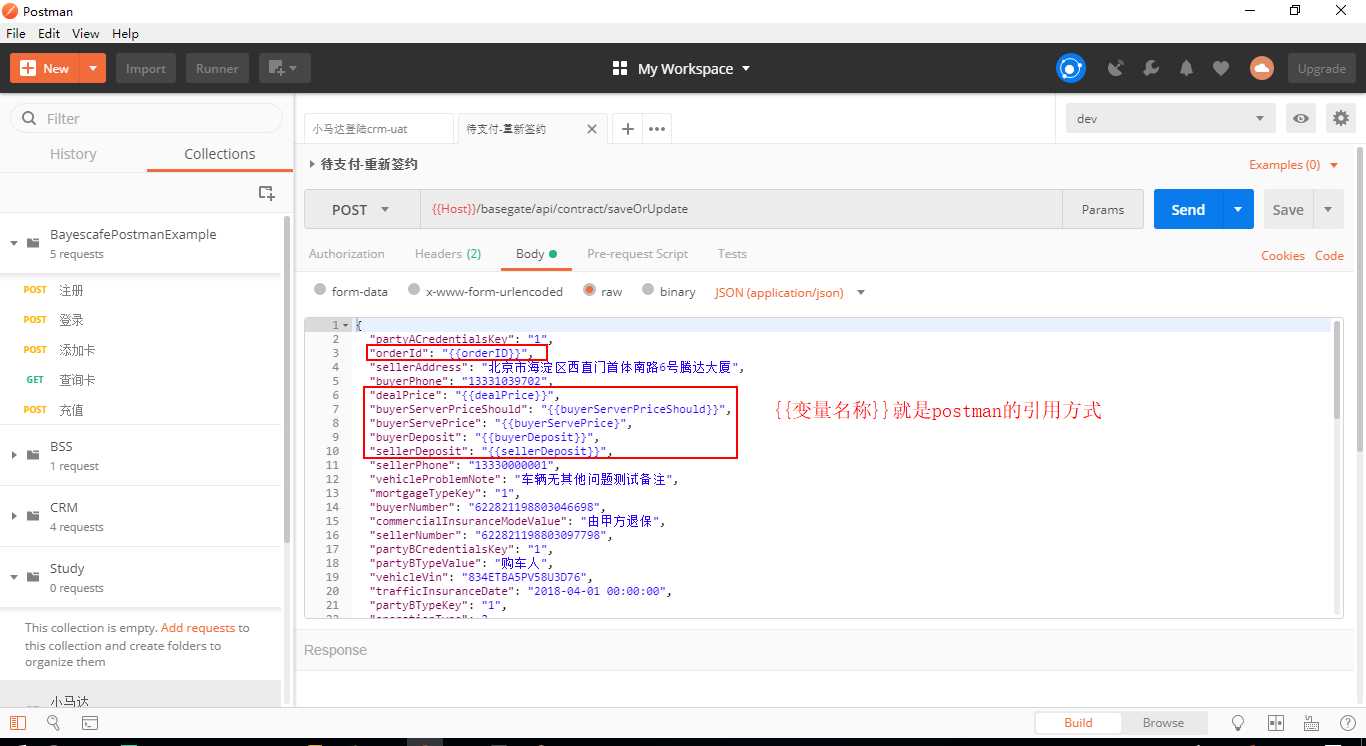Click the Save button
1366x746 pixels.
click(x=1288, y=209)
